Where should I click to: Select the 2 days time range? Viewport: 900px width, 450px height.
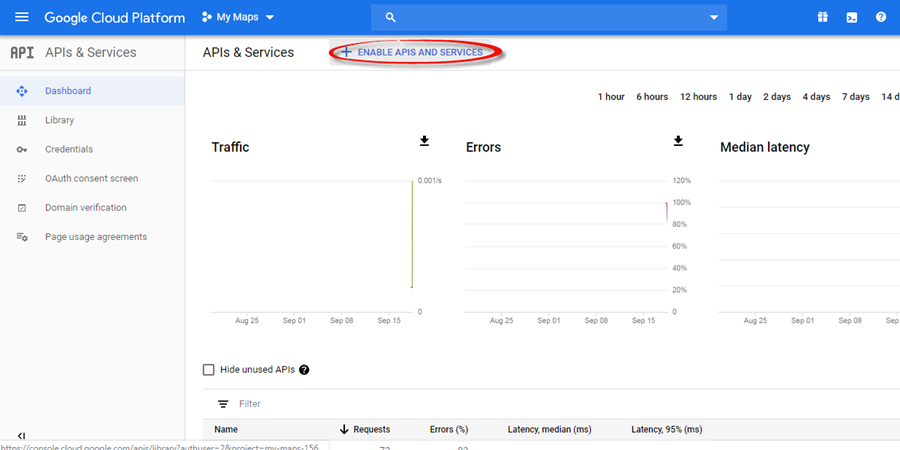pos(777,97)
